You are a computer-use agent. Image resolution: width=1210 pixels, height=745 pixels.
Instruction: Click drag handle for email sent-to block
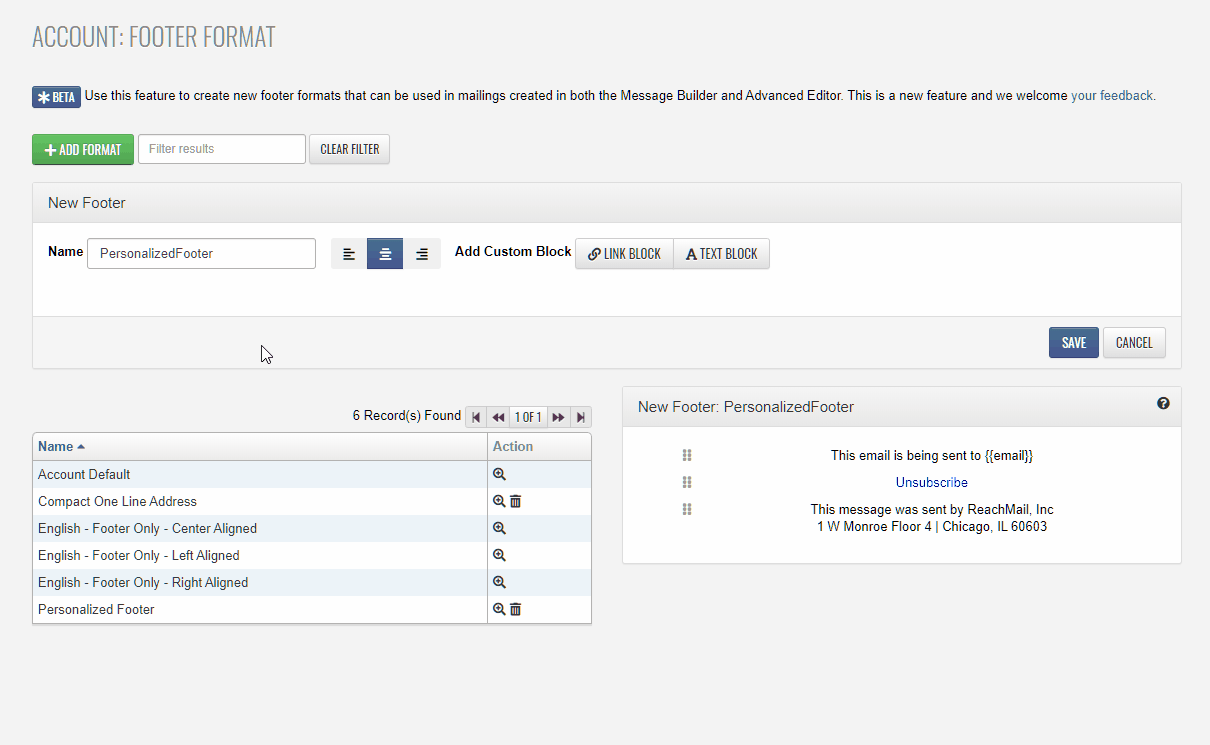(x=687, y=456)
